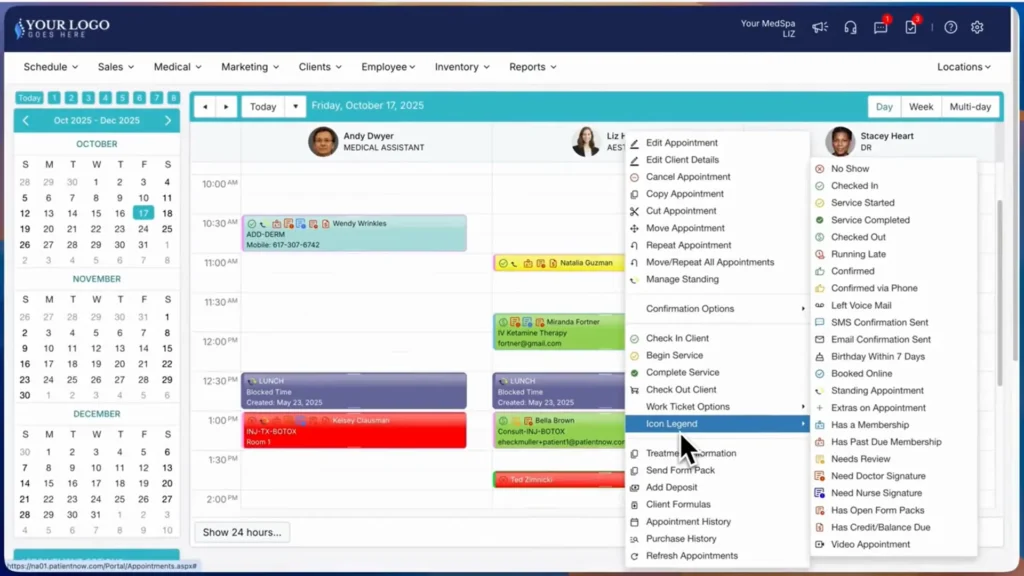The image size is (1024, 576).
Task: Open the Locations dropdown
Action: point(961,66)
